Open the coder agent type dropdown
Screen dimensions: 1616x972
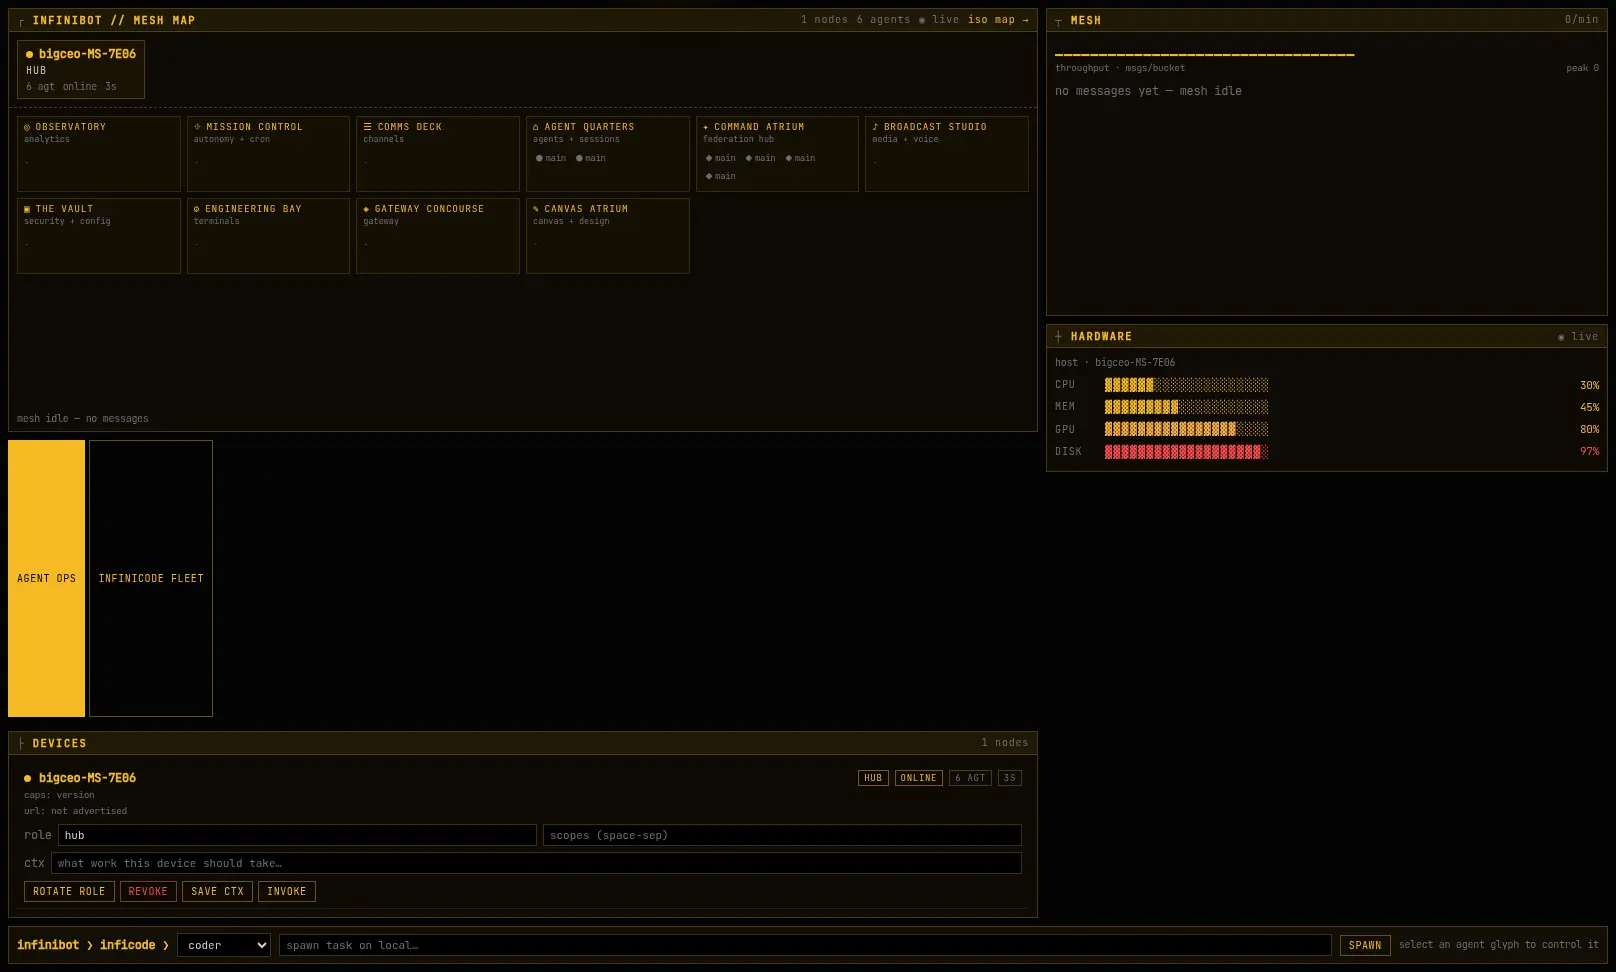224,945
